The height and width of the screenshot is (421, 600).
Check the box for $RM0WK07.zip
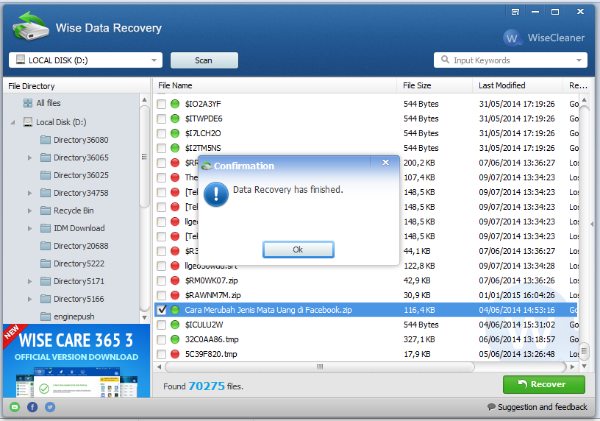161,281
